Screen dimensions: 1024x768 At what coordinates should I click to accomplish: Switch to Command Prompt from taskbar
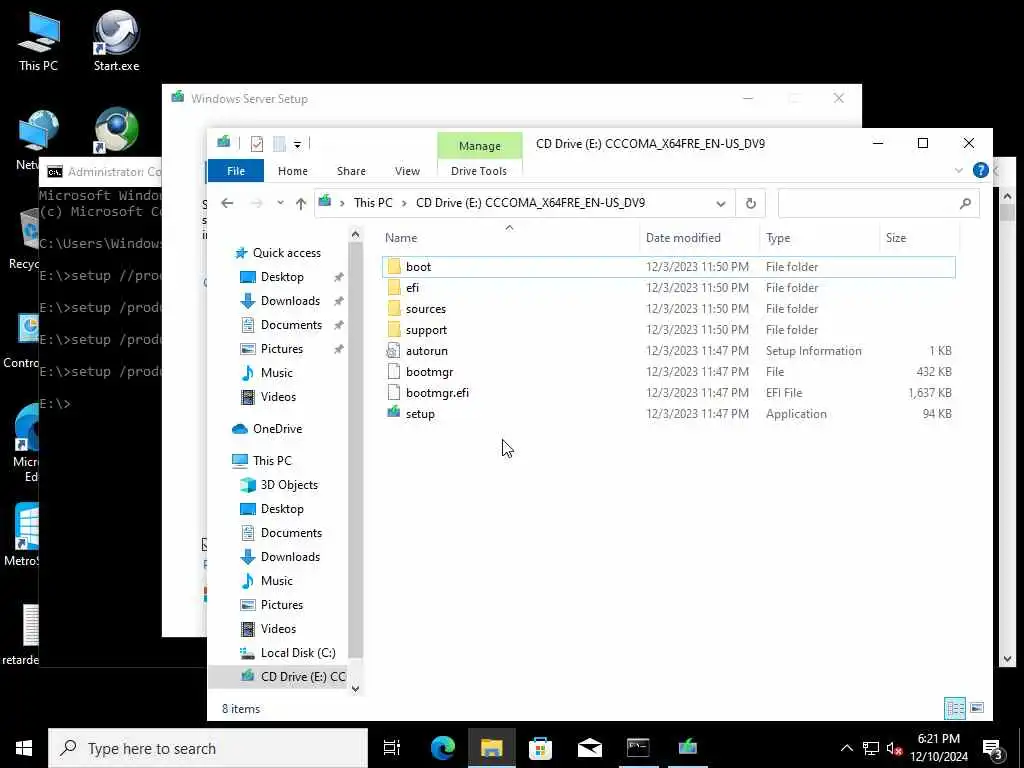[x=638, y=748]
